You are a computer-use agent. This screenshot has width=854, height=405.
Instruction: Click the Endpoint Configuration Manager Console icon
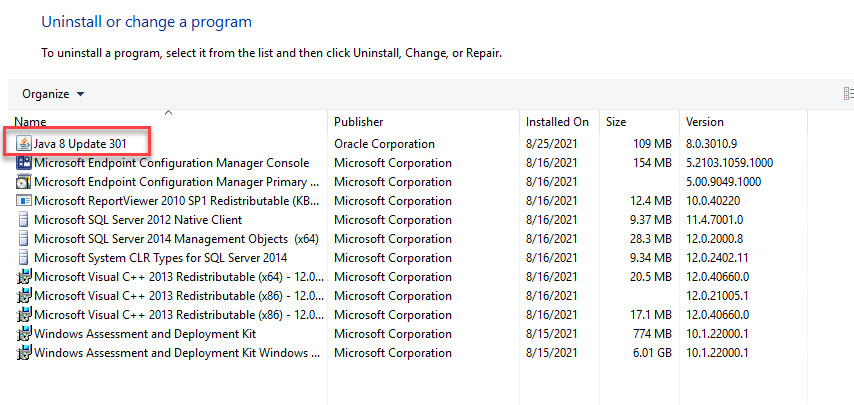pos(24,163)
